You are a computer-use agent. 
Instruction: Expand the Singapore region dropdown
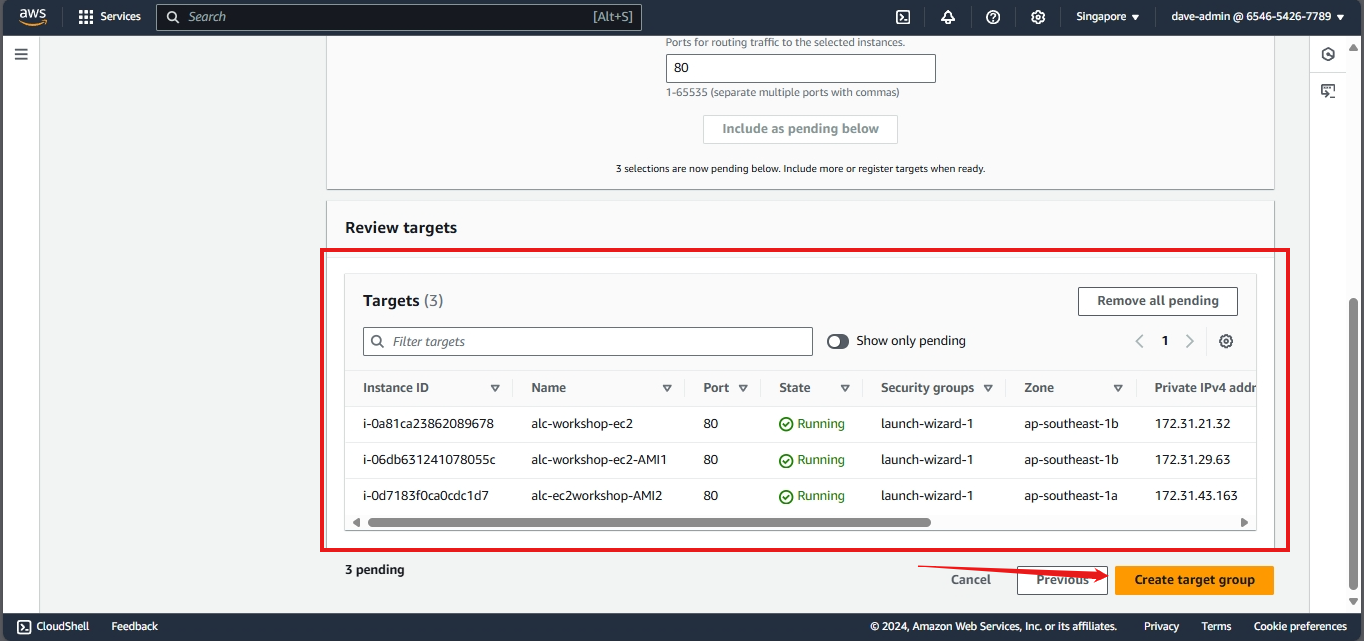point(1107,17)
